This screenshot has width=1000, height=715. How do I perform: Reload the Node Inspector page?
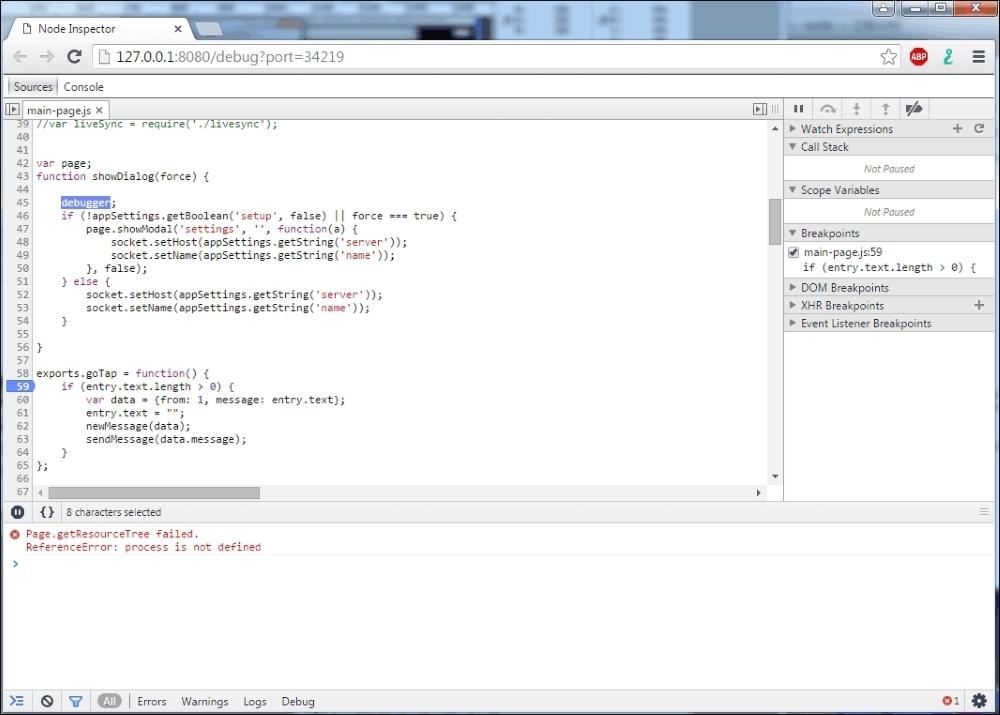[74, 57]
